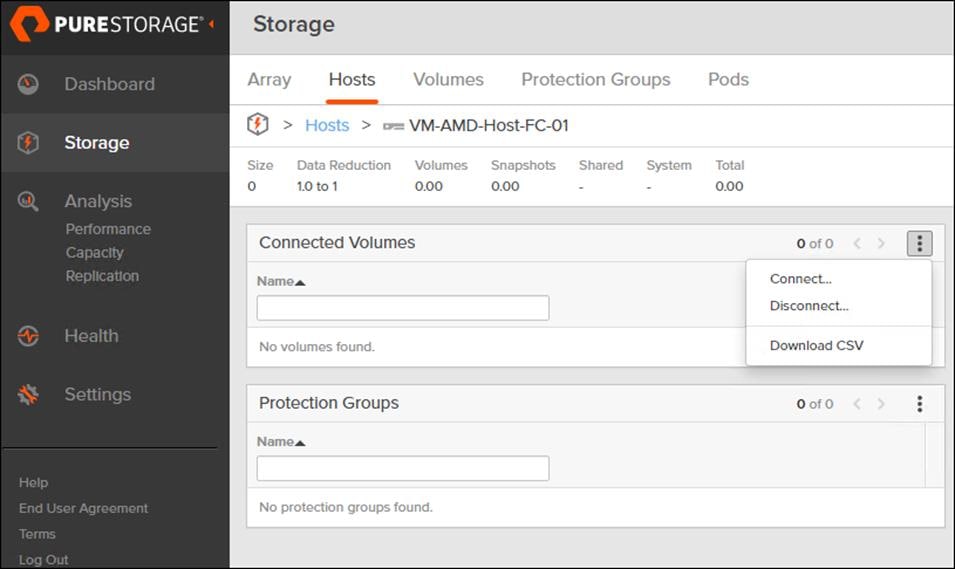Open Settings in the sidebar
The width and height of the screenshot is (955, 569).
[x=97, y=395]
